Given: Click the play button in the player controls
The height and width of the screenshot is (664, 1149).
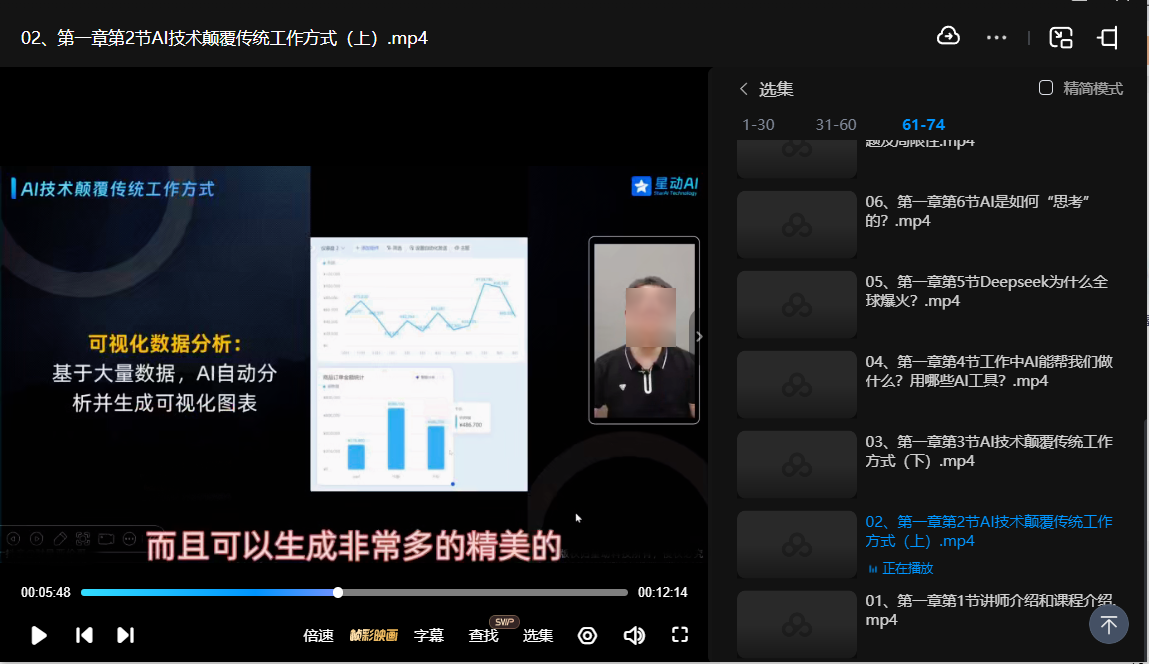Looking at the screenshot, I should coord(39,635).
